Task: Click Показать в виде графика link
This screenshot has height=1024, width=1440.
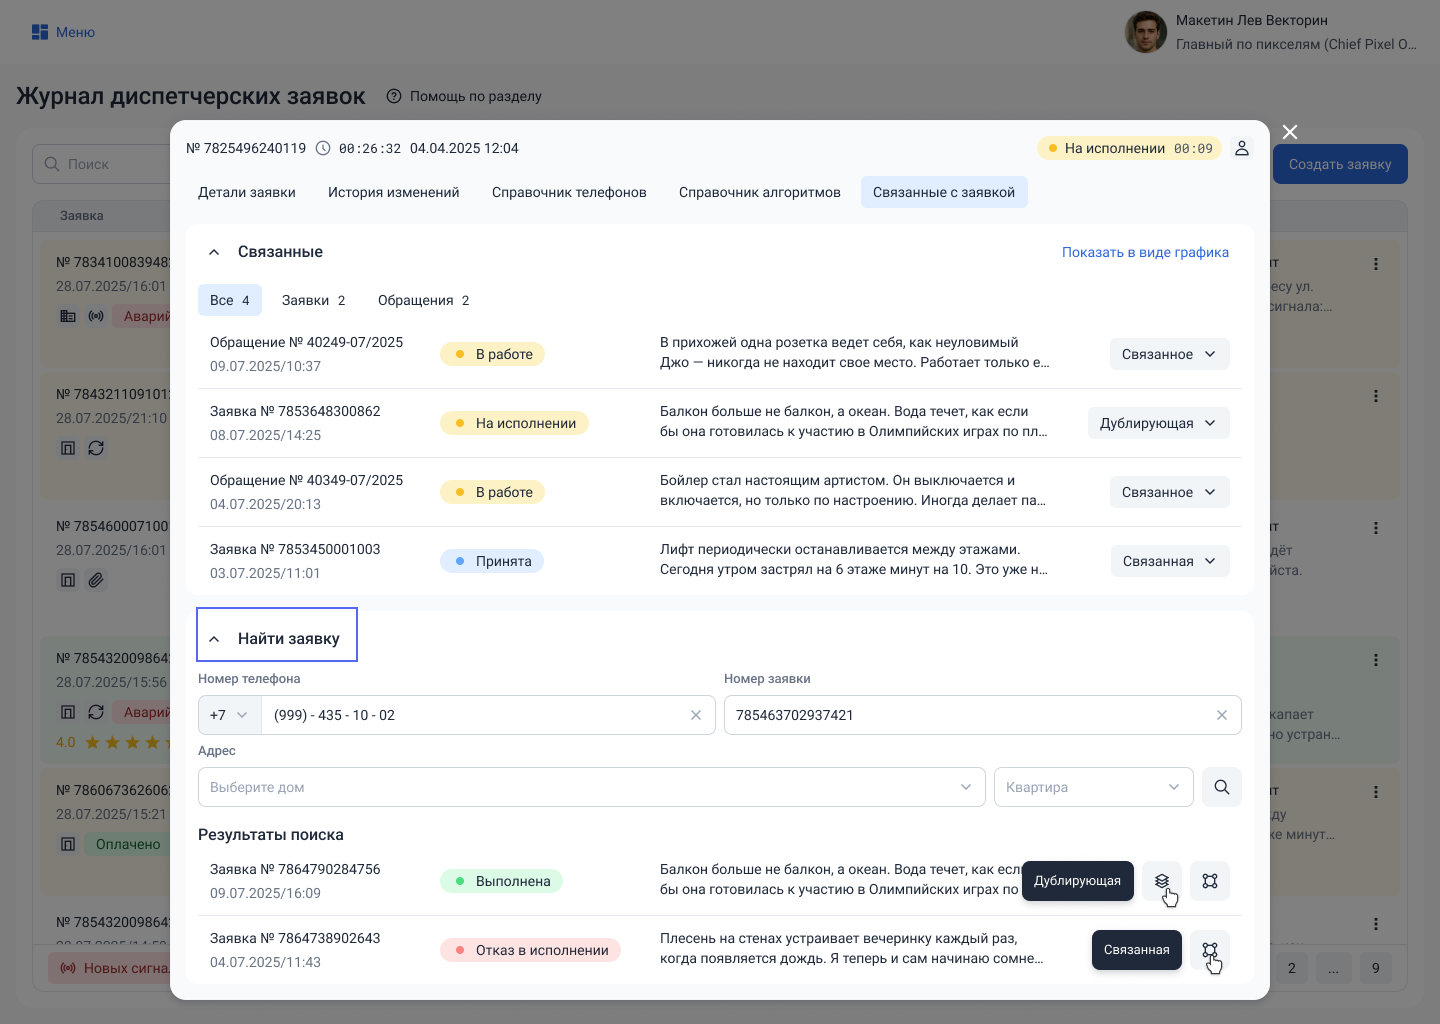Action: [x=1145, y=252]
